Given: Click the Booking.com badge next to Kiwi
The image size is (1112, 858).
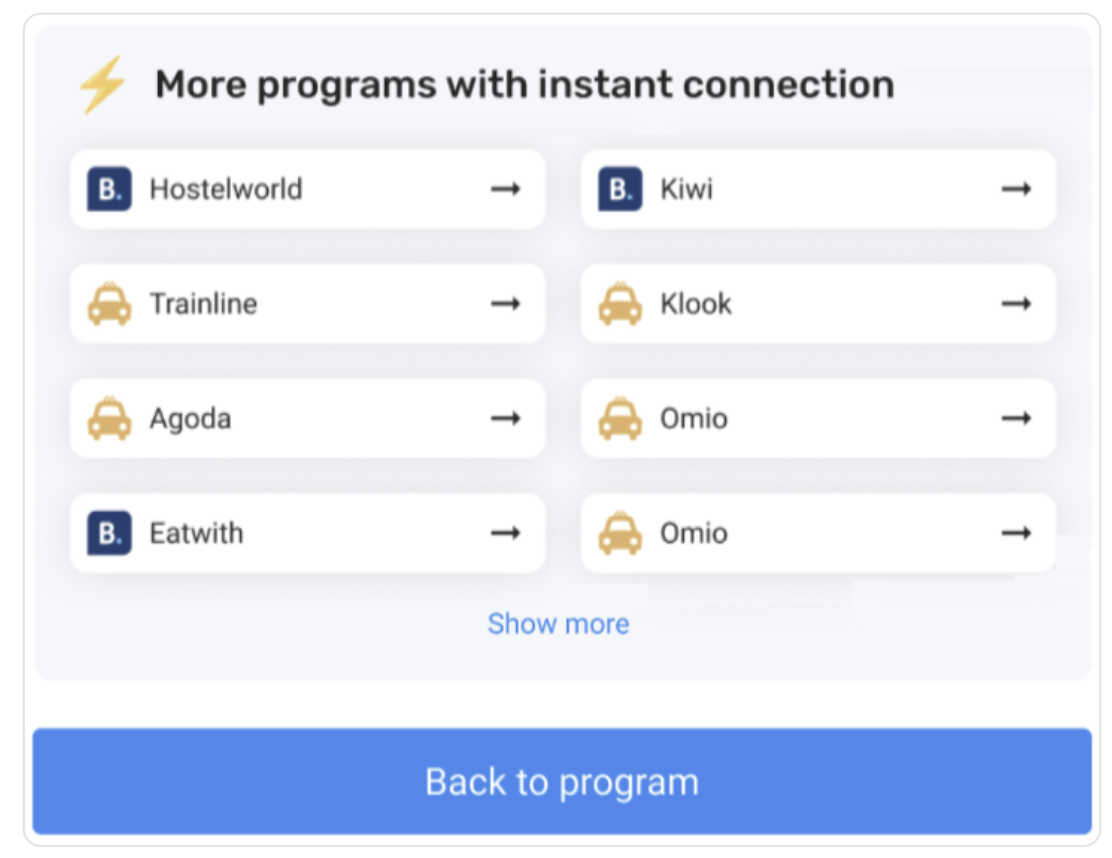Looking at the screenshot, I should click(x=619, y=189).
